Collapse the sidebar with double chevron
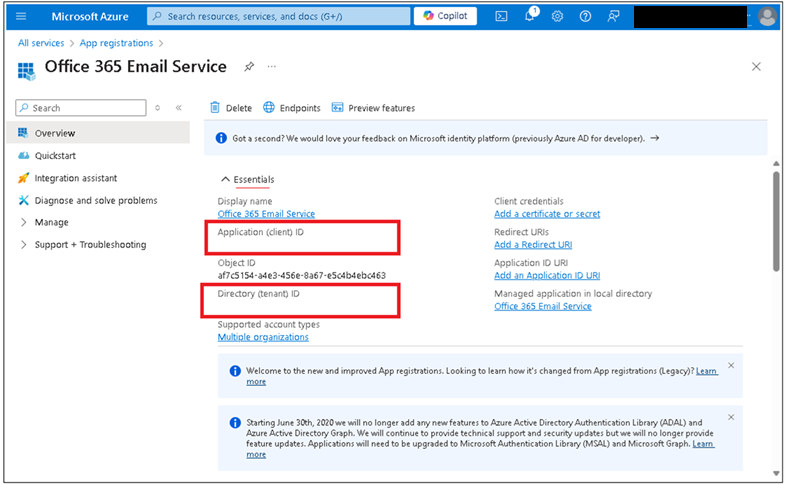 click(179, 108)
